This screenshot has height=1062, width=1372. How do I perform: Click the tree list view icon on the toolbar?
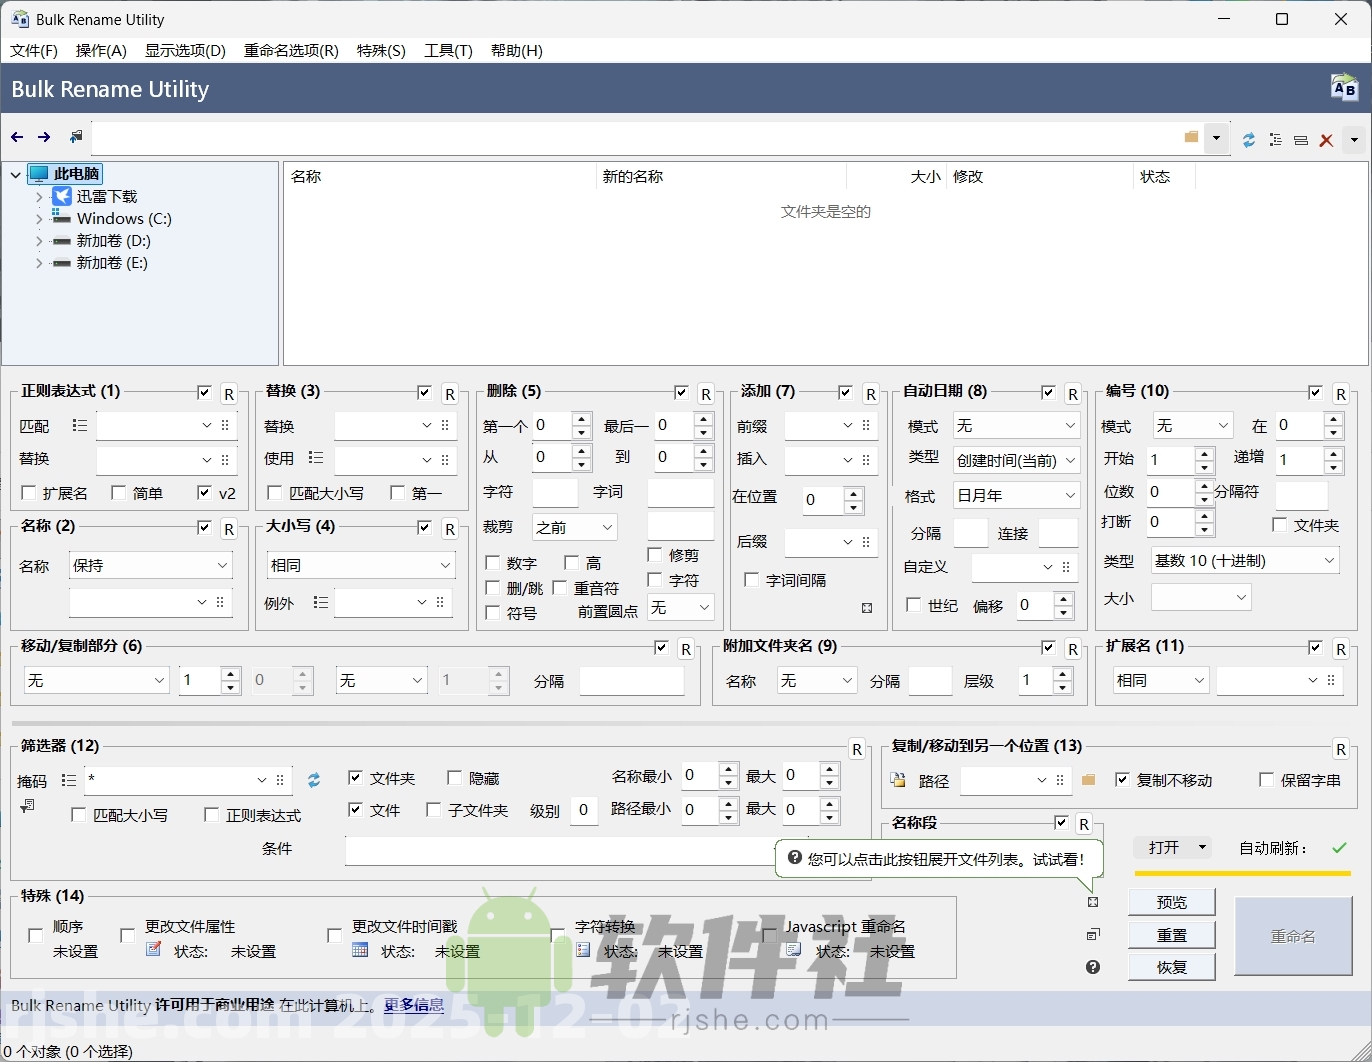pyautogui.click(x=1276, y=140)
